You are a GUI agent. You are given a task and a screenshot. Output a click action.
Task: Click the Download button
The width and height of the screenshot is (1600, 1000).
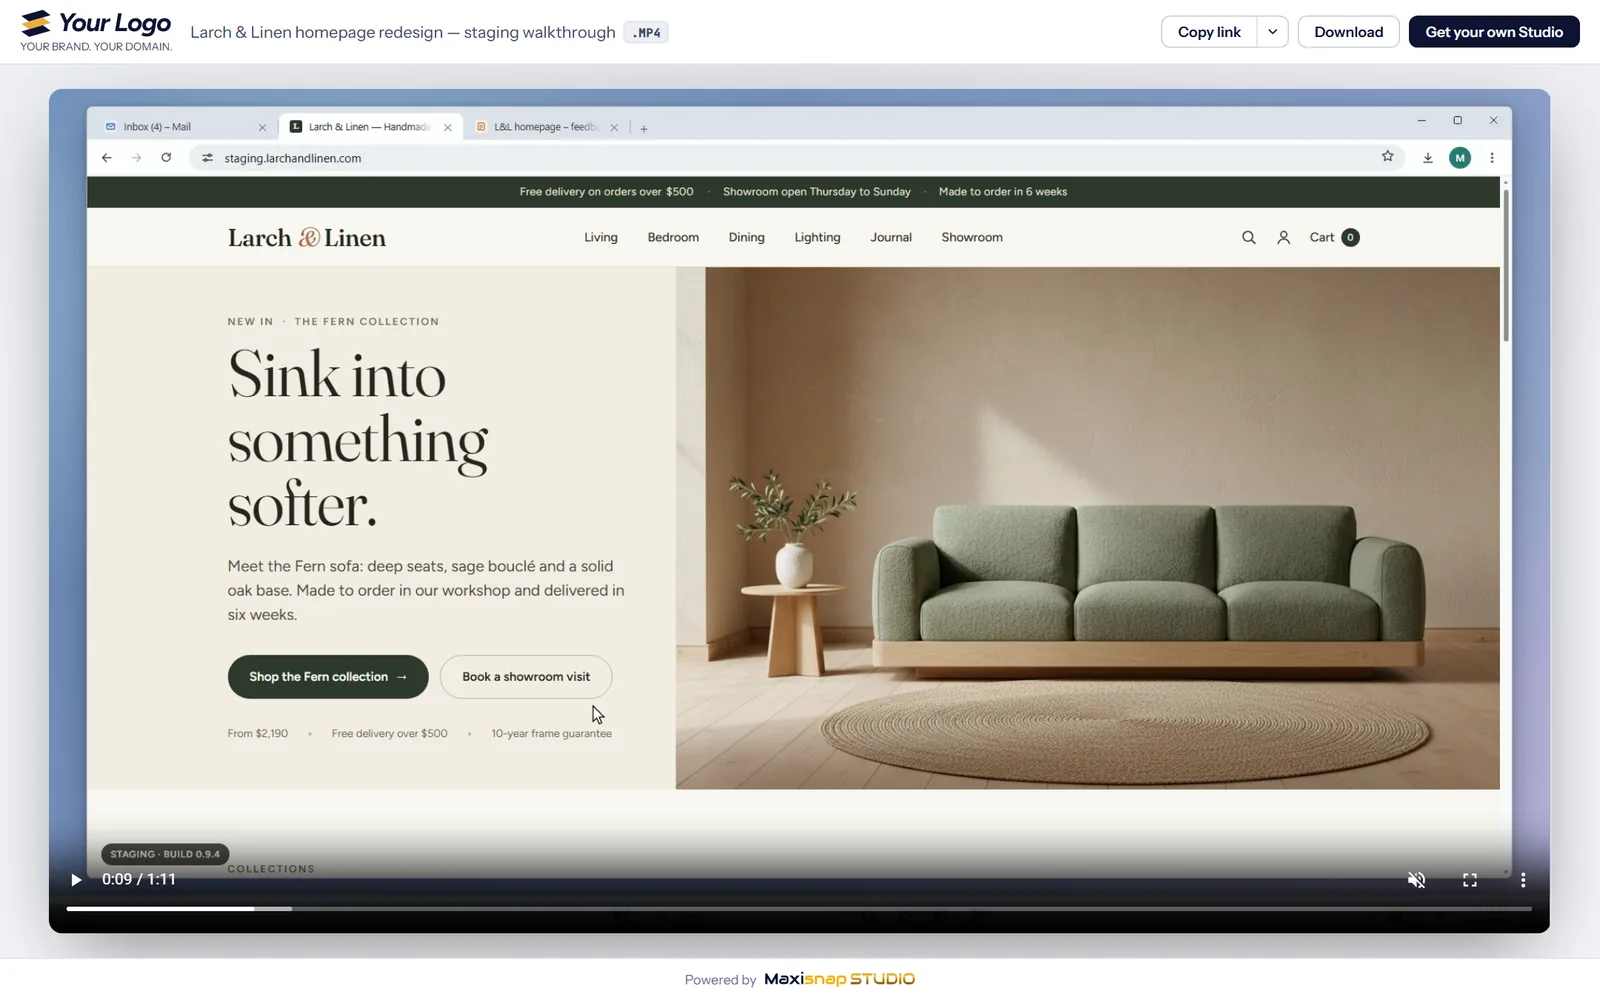[x=1348, y=32]
